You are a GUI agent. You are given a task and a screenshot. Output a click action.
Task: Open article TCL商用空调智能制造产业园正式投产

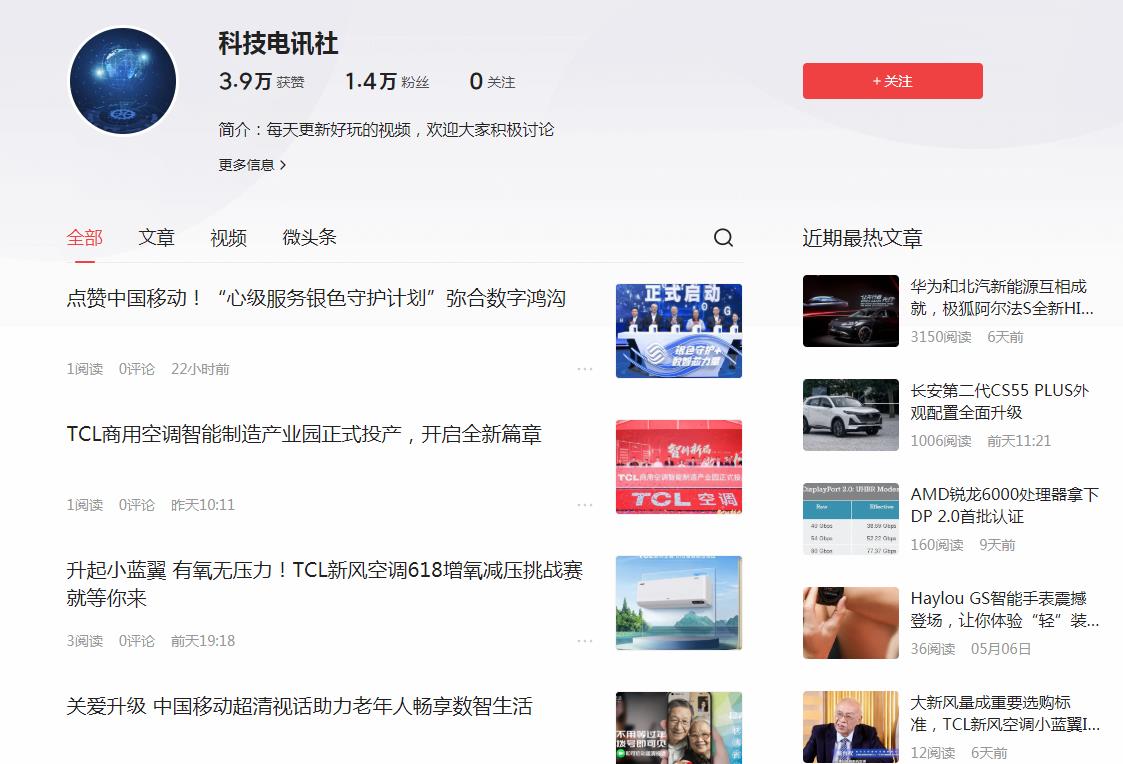click(x=304, y=434)
